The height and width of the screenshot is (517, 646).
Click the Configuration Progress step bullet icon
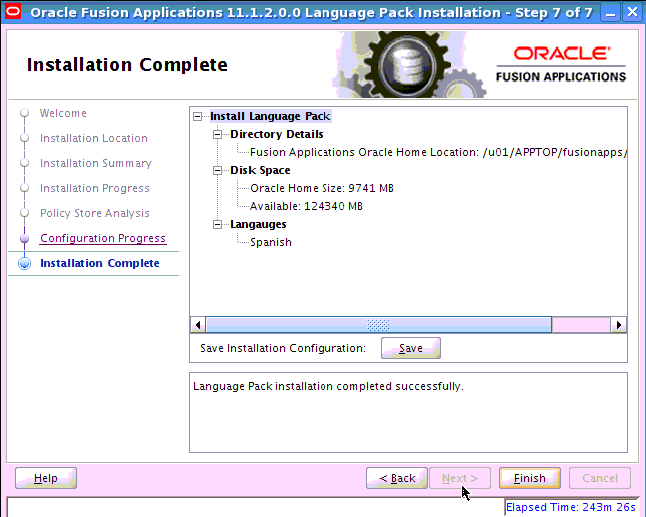(x=25, y=239)
